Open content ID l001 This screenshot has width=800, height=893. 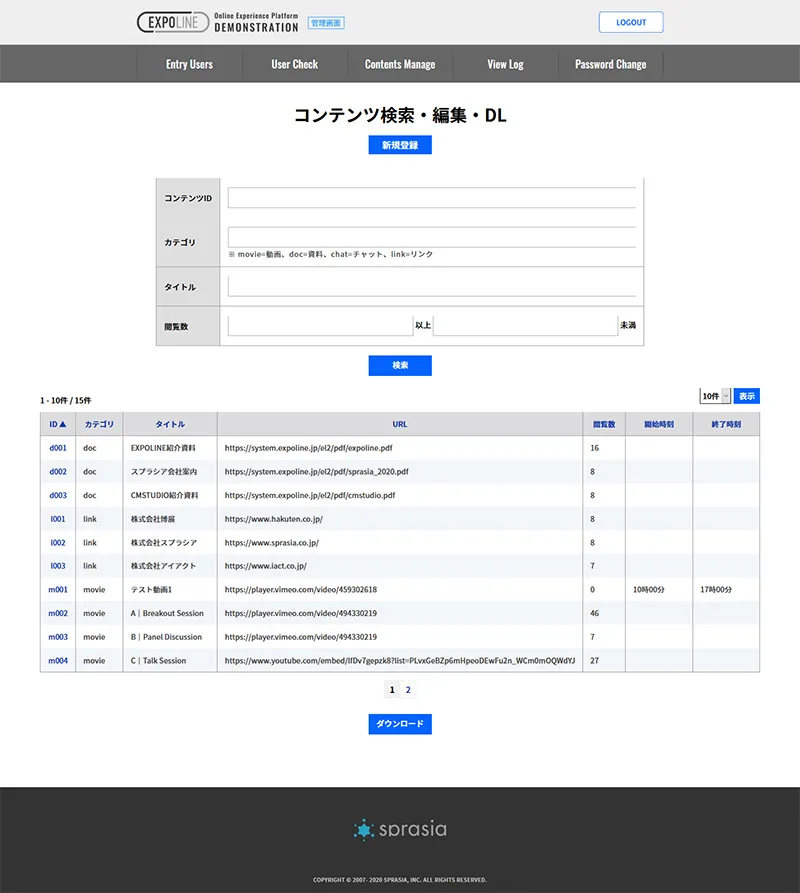tap(58, 519)
